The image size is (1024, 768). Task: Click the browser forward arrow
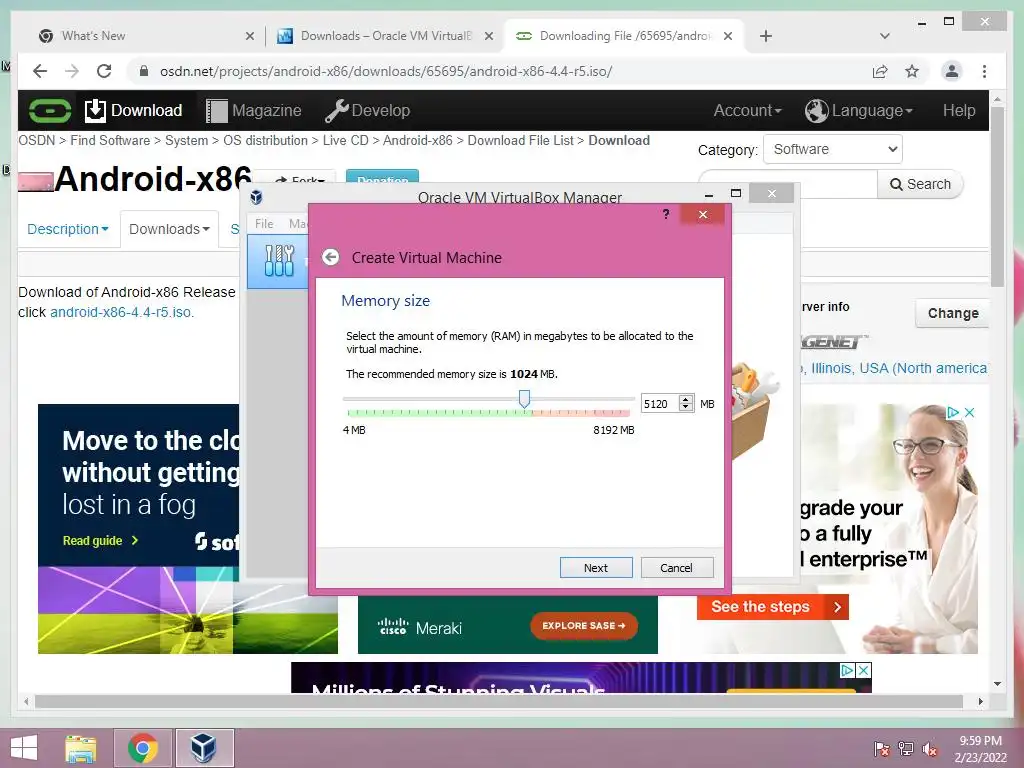point(72,71)
